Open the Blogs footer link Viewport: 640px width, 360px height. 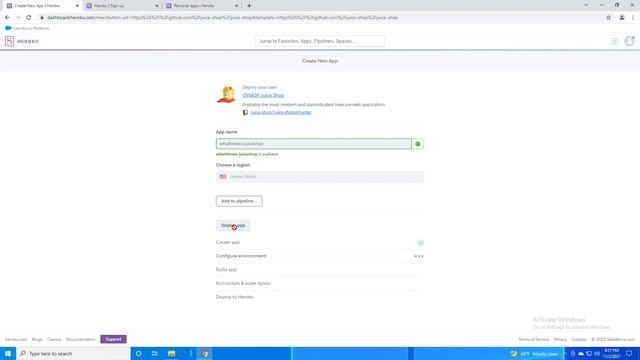pos(37,339)
